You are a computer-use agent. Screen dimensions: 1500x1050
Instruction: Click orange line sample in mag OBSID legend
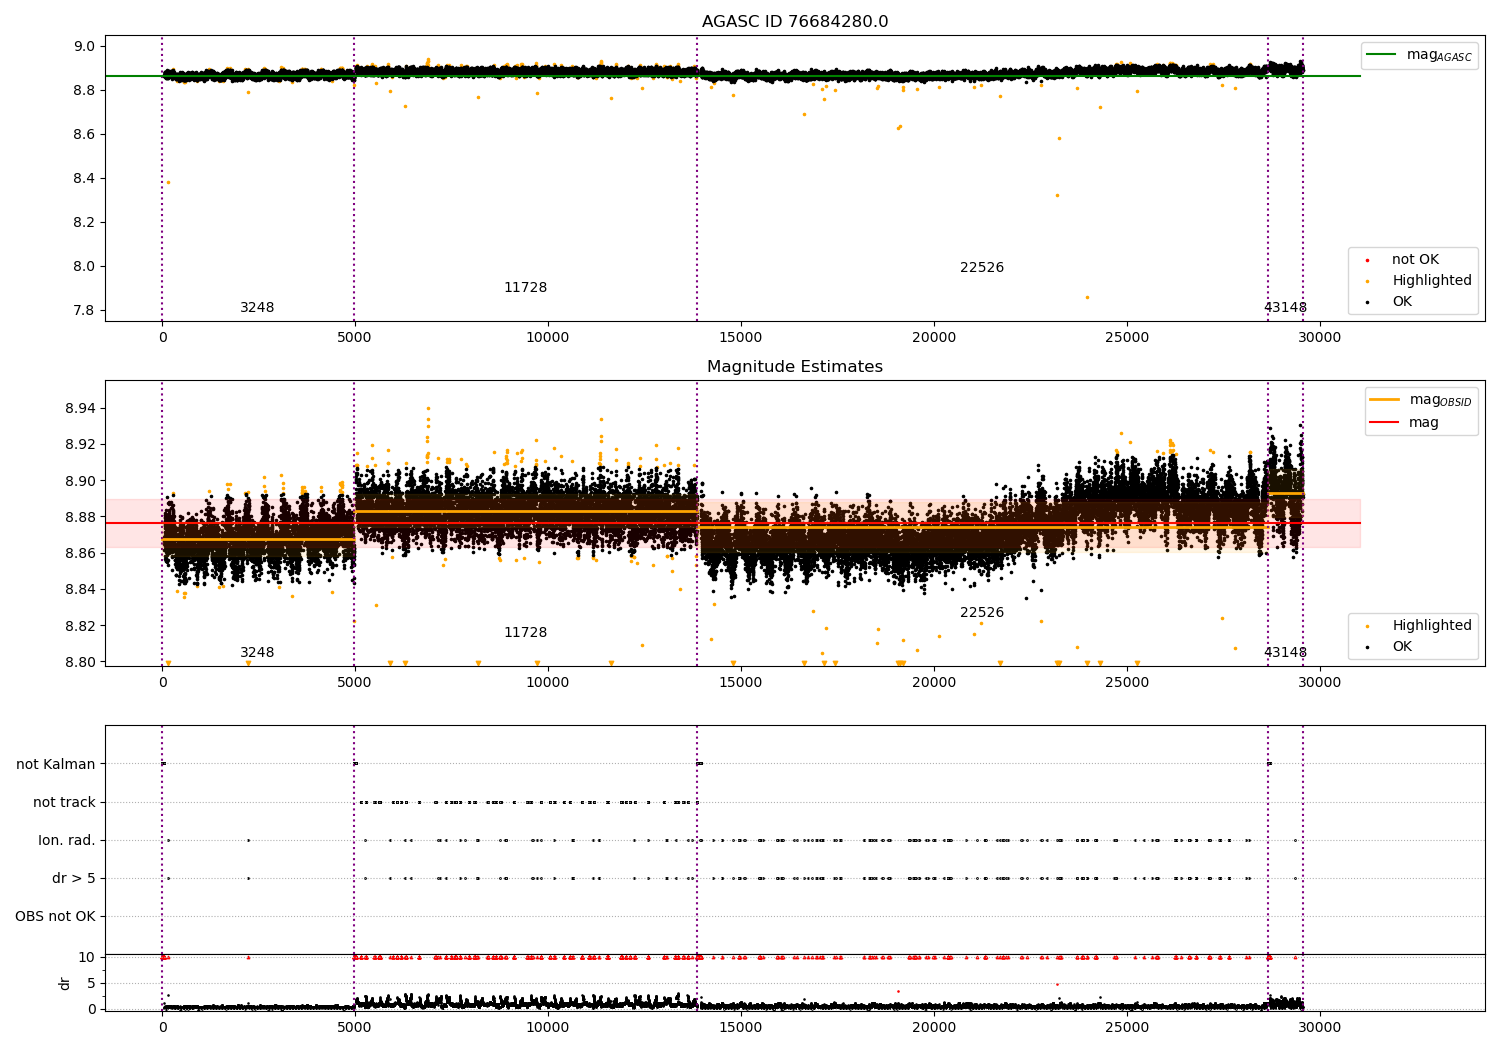pyautogui.click(x=1384, y=400)
